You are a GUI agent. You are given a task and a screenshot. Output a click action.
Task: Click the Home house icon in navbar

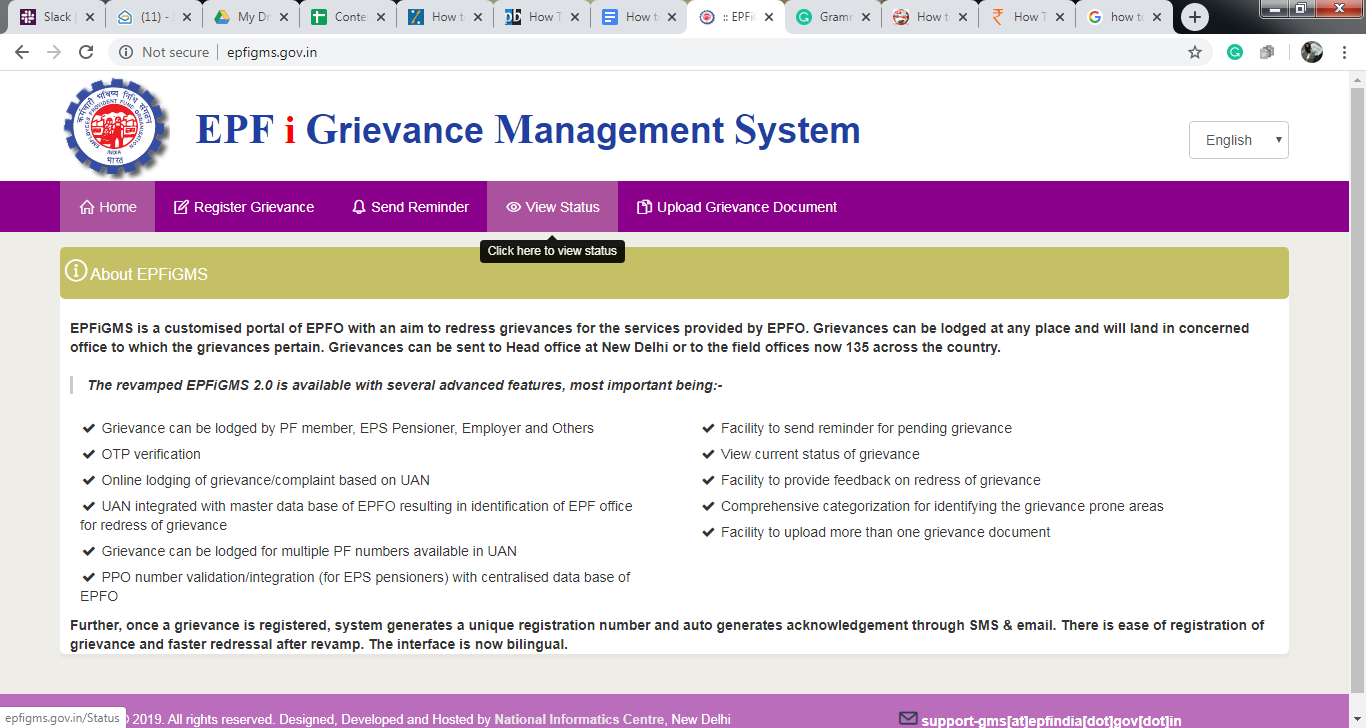87,207
